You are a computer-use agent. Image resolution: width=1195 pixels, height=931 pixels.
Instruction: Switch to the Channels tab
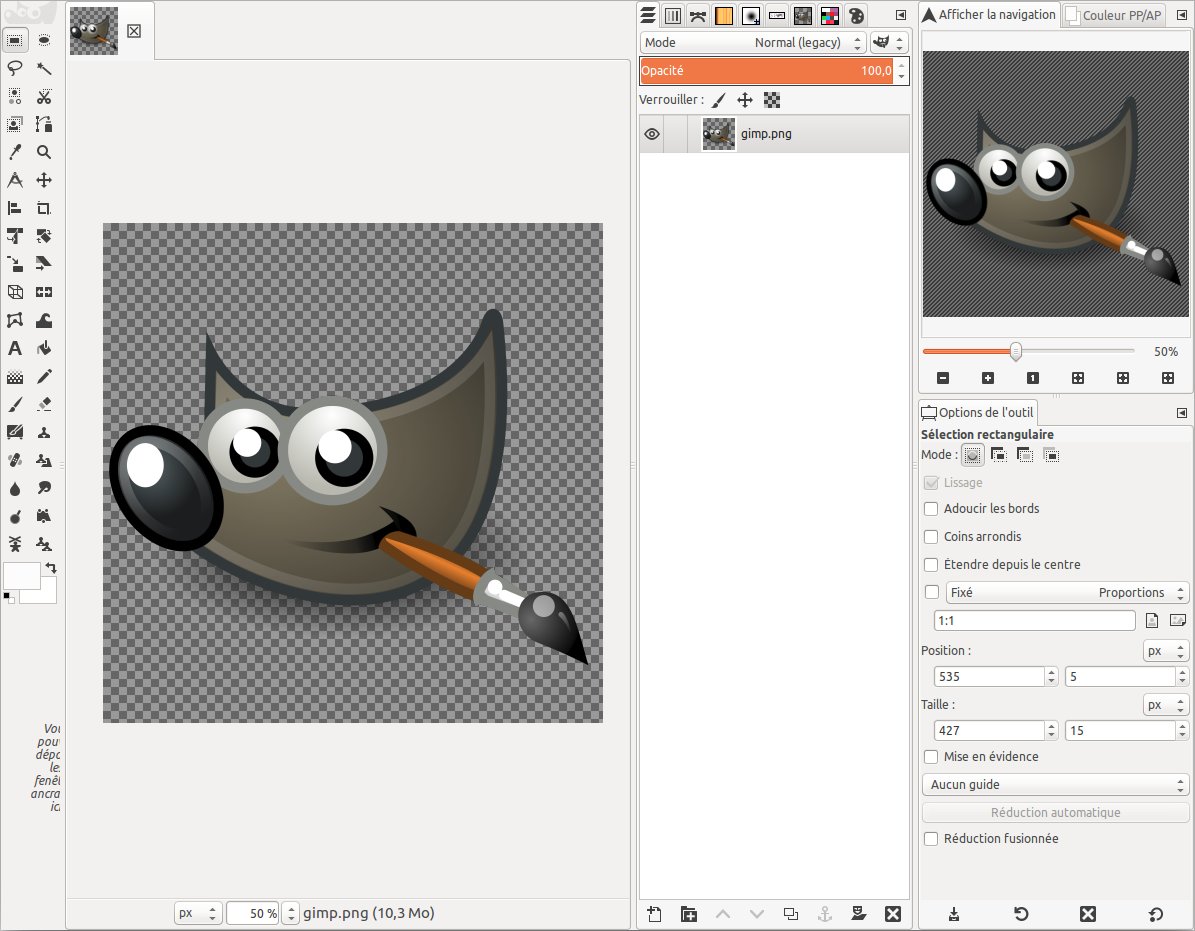pyautogui.click(x=673, y=15)
